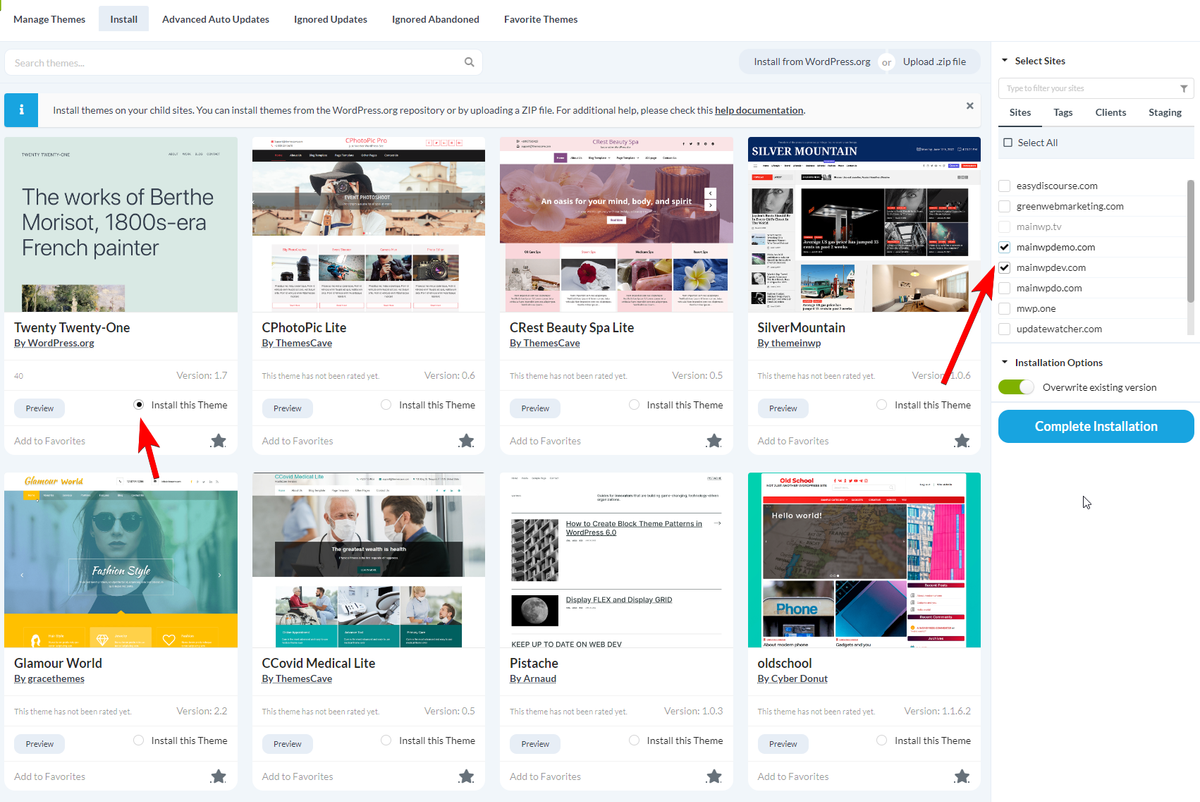Select the Install this Theme radio for CPhotoPic Lite
This screenshot has width=1200, height=802.
tap(385, 405)
